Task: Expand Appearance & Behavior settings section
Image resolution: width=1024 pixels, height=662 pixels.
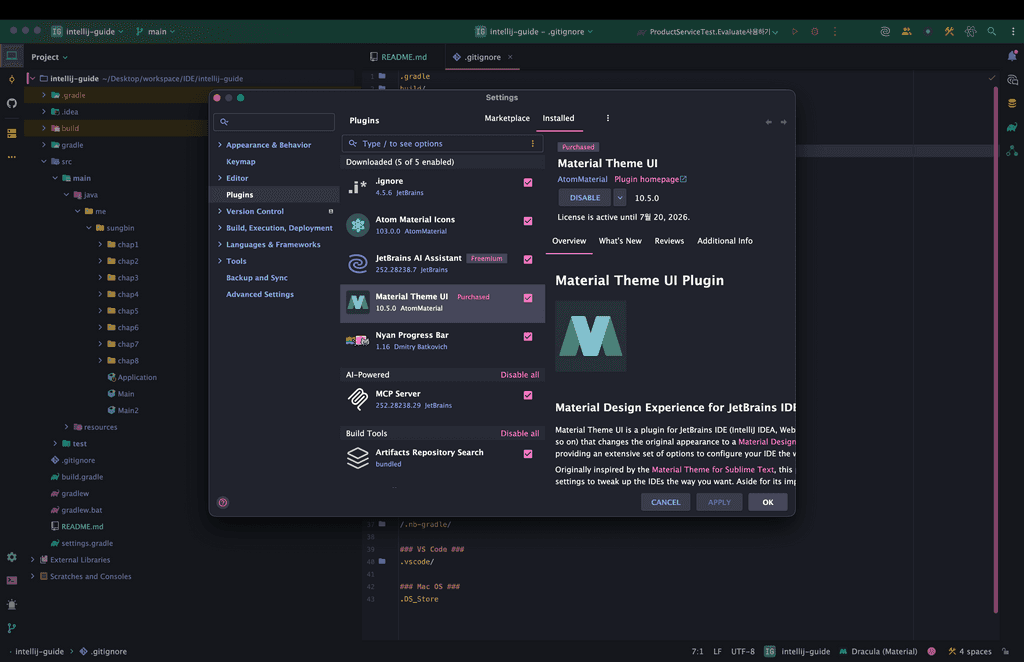Action: [220, 145]
